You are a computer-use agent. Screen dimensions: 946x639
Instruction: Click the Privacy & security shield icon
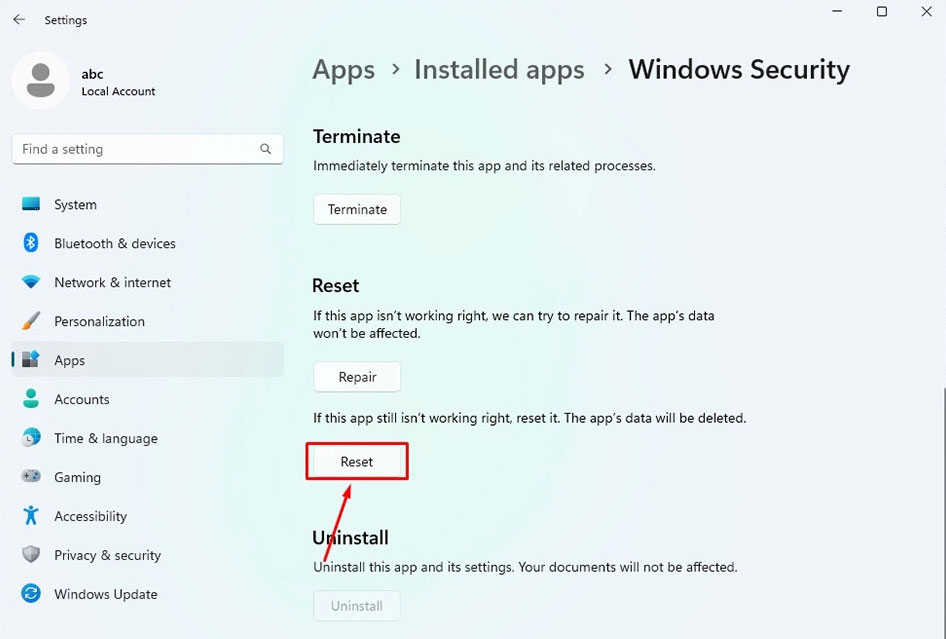[32, 555]
